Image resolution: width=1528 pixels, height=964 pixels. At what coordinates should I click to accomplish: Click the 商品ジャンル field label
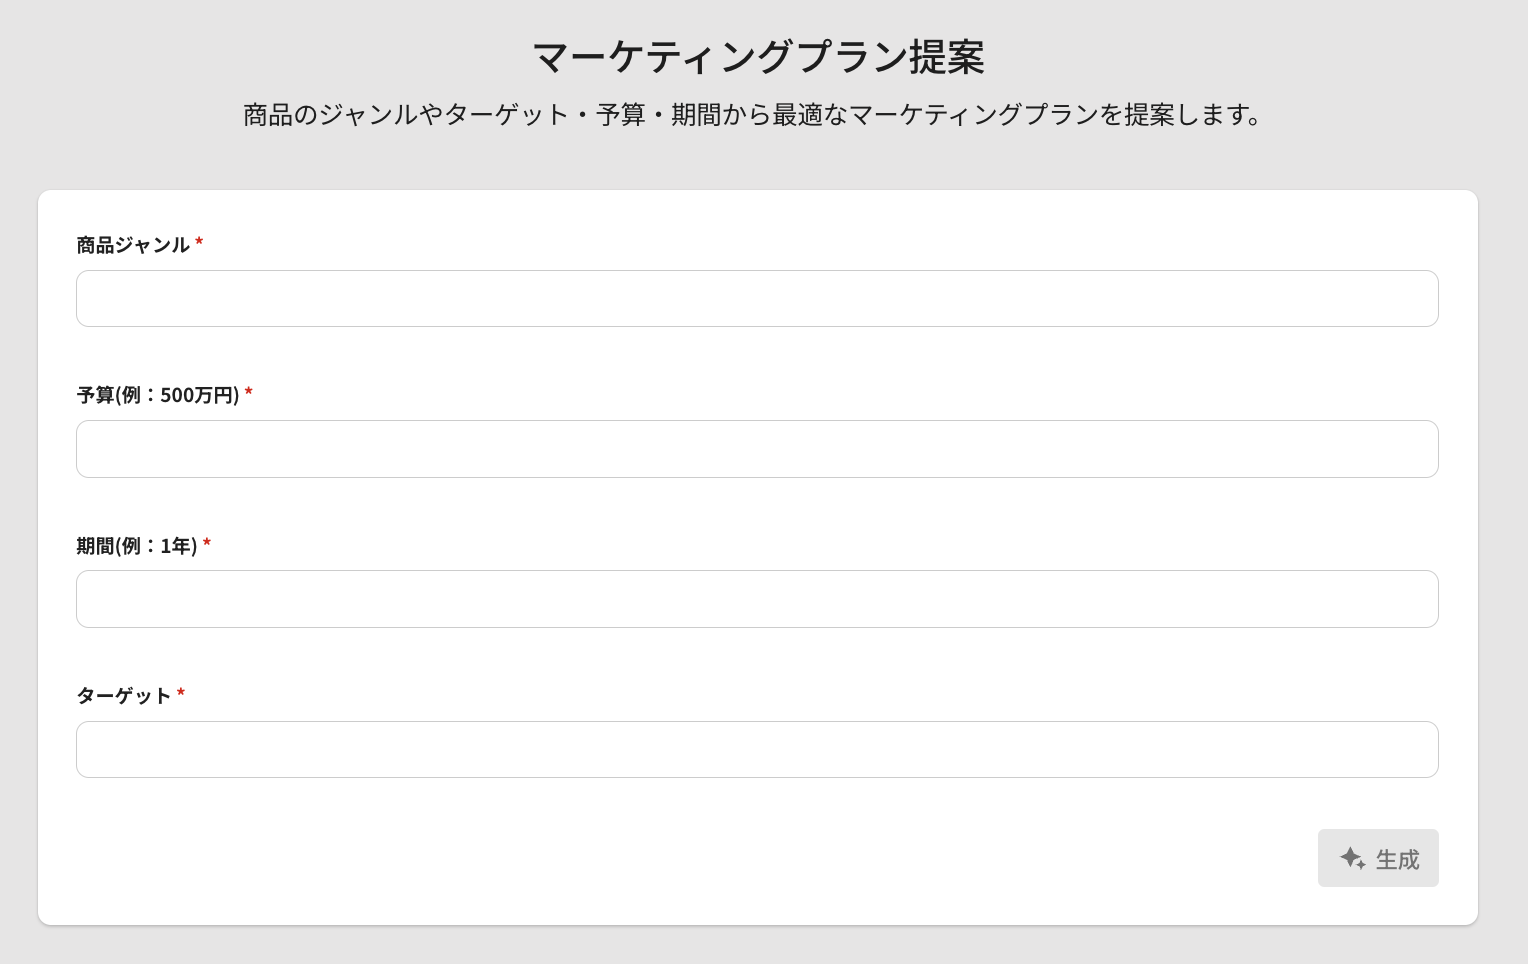pos(133,245)
